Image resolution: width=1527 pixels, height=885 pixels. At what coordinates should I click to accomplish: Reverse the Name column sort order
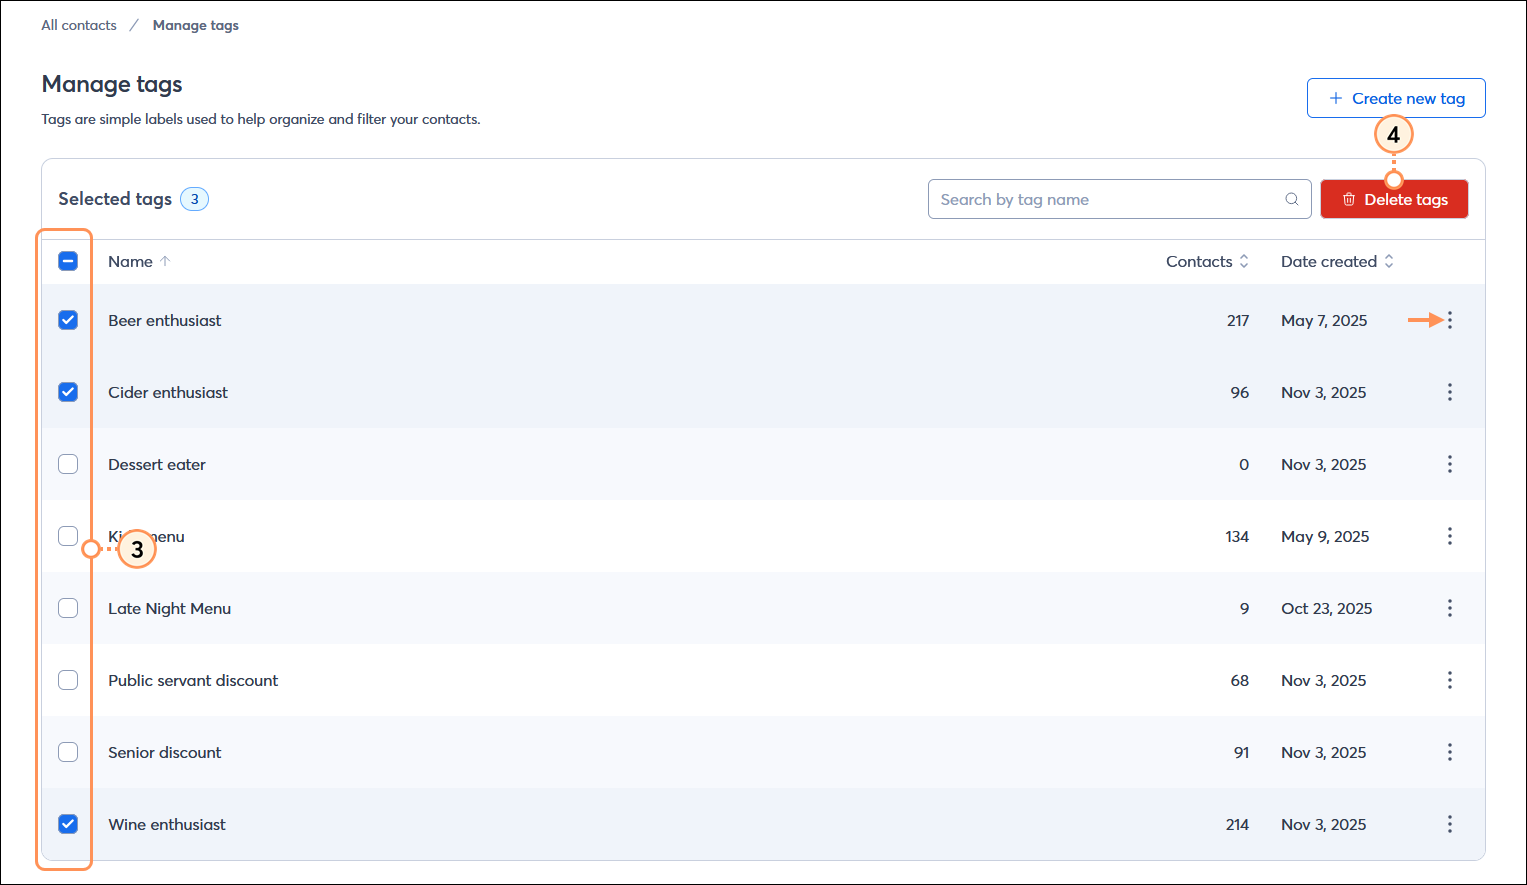click(x=166, y=261)
